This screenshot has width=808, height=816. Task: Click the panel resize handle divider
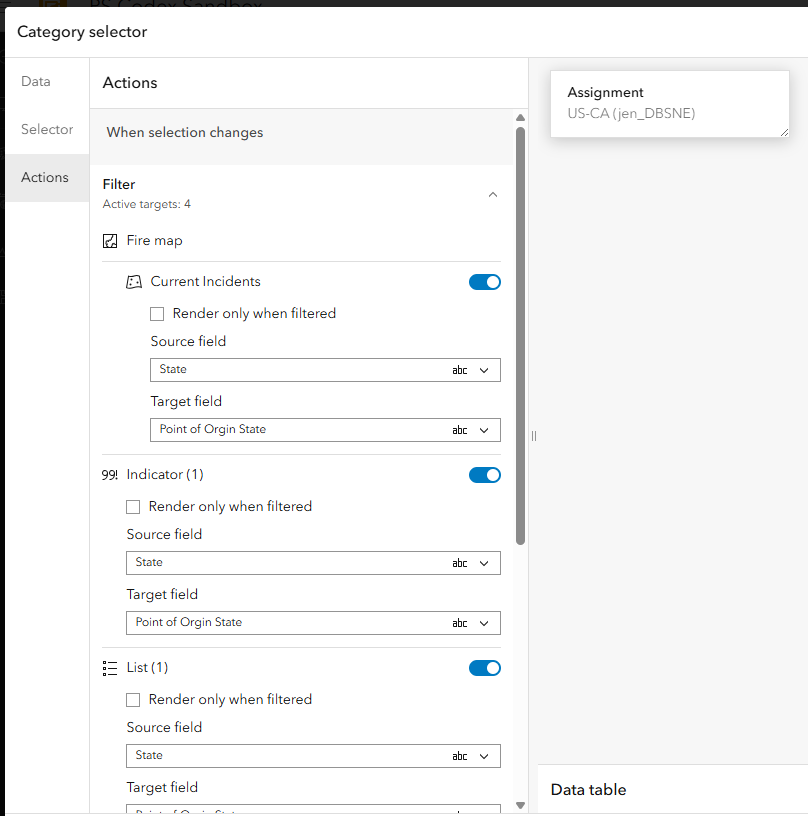pyautogui.click(x=534, y=436)
